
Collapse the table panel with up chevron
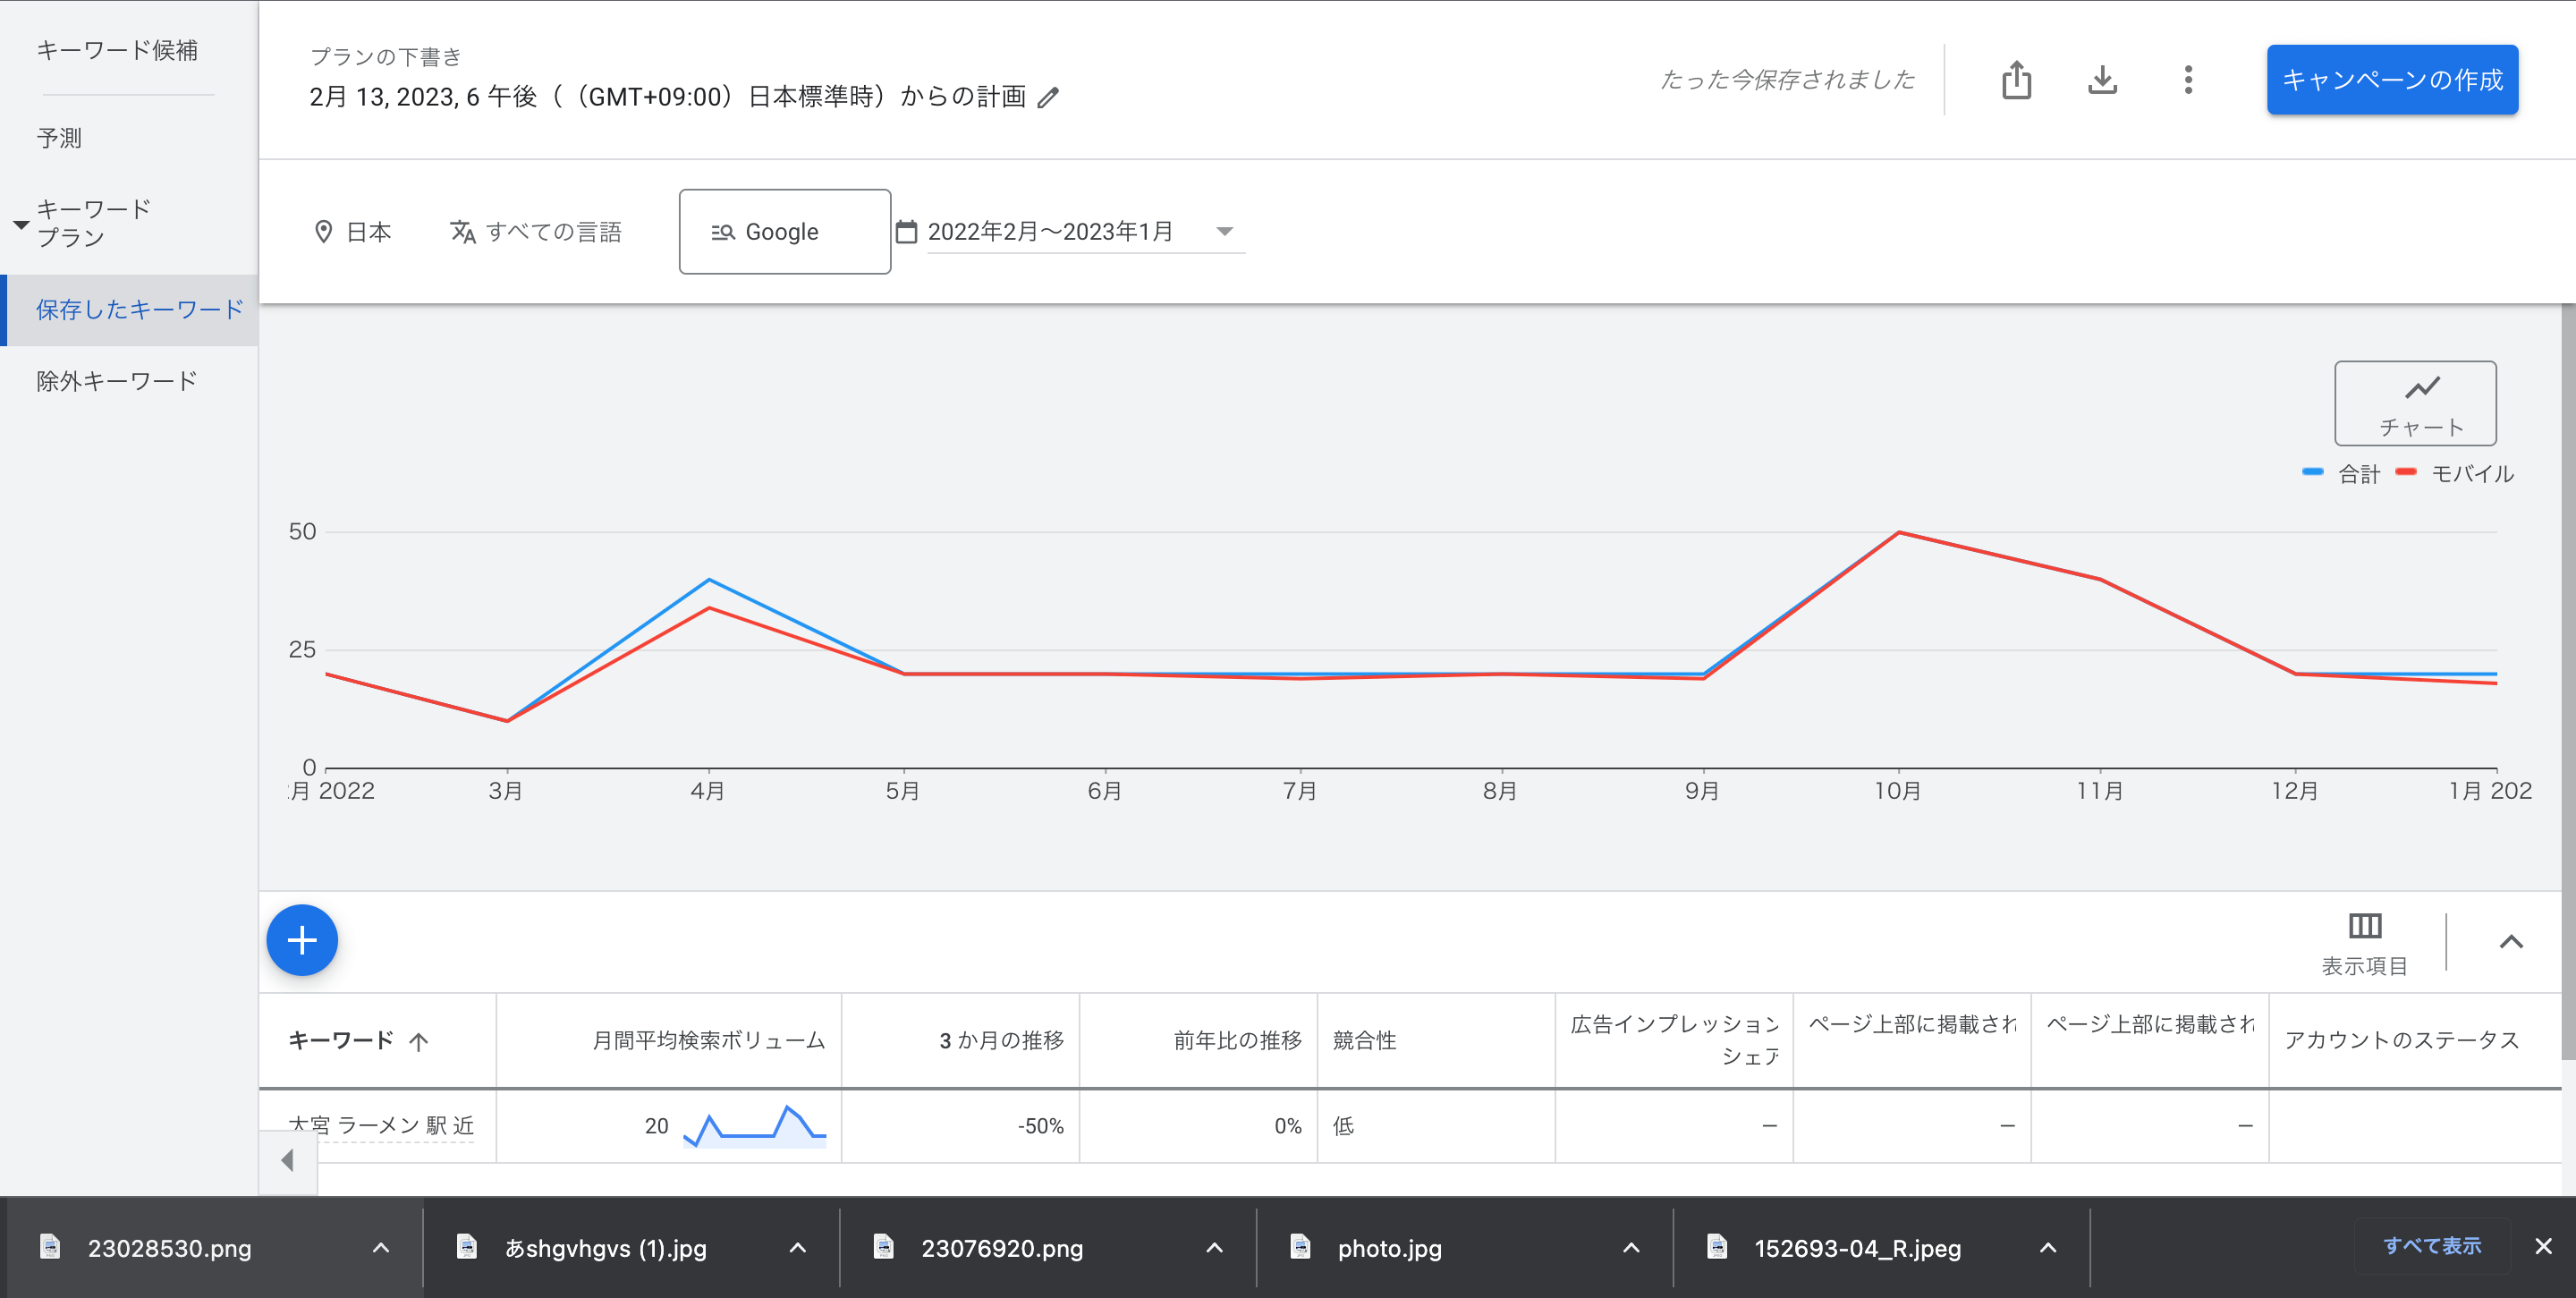coord(2510,942)
